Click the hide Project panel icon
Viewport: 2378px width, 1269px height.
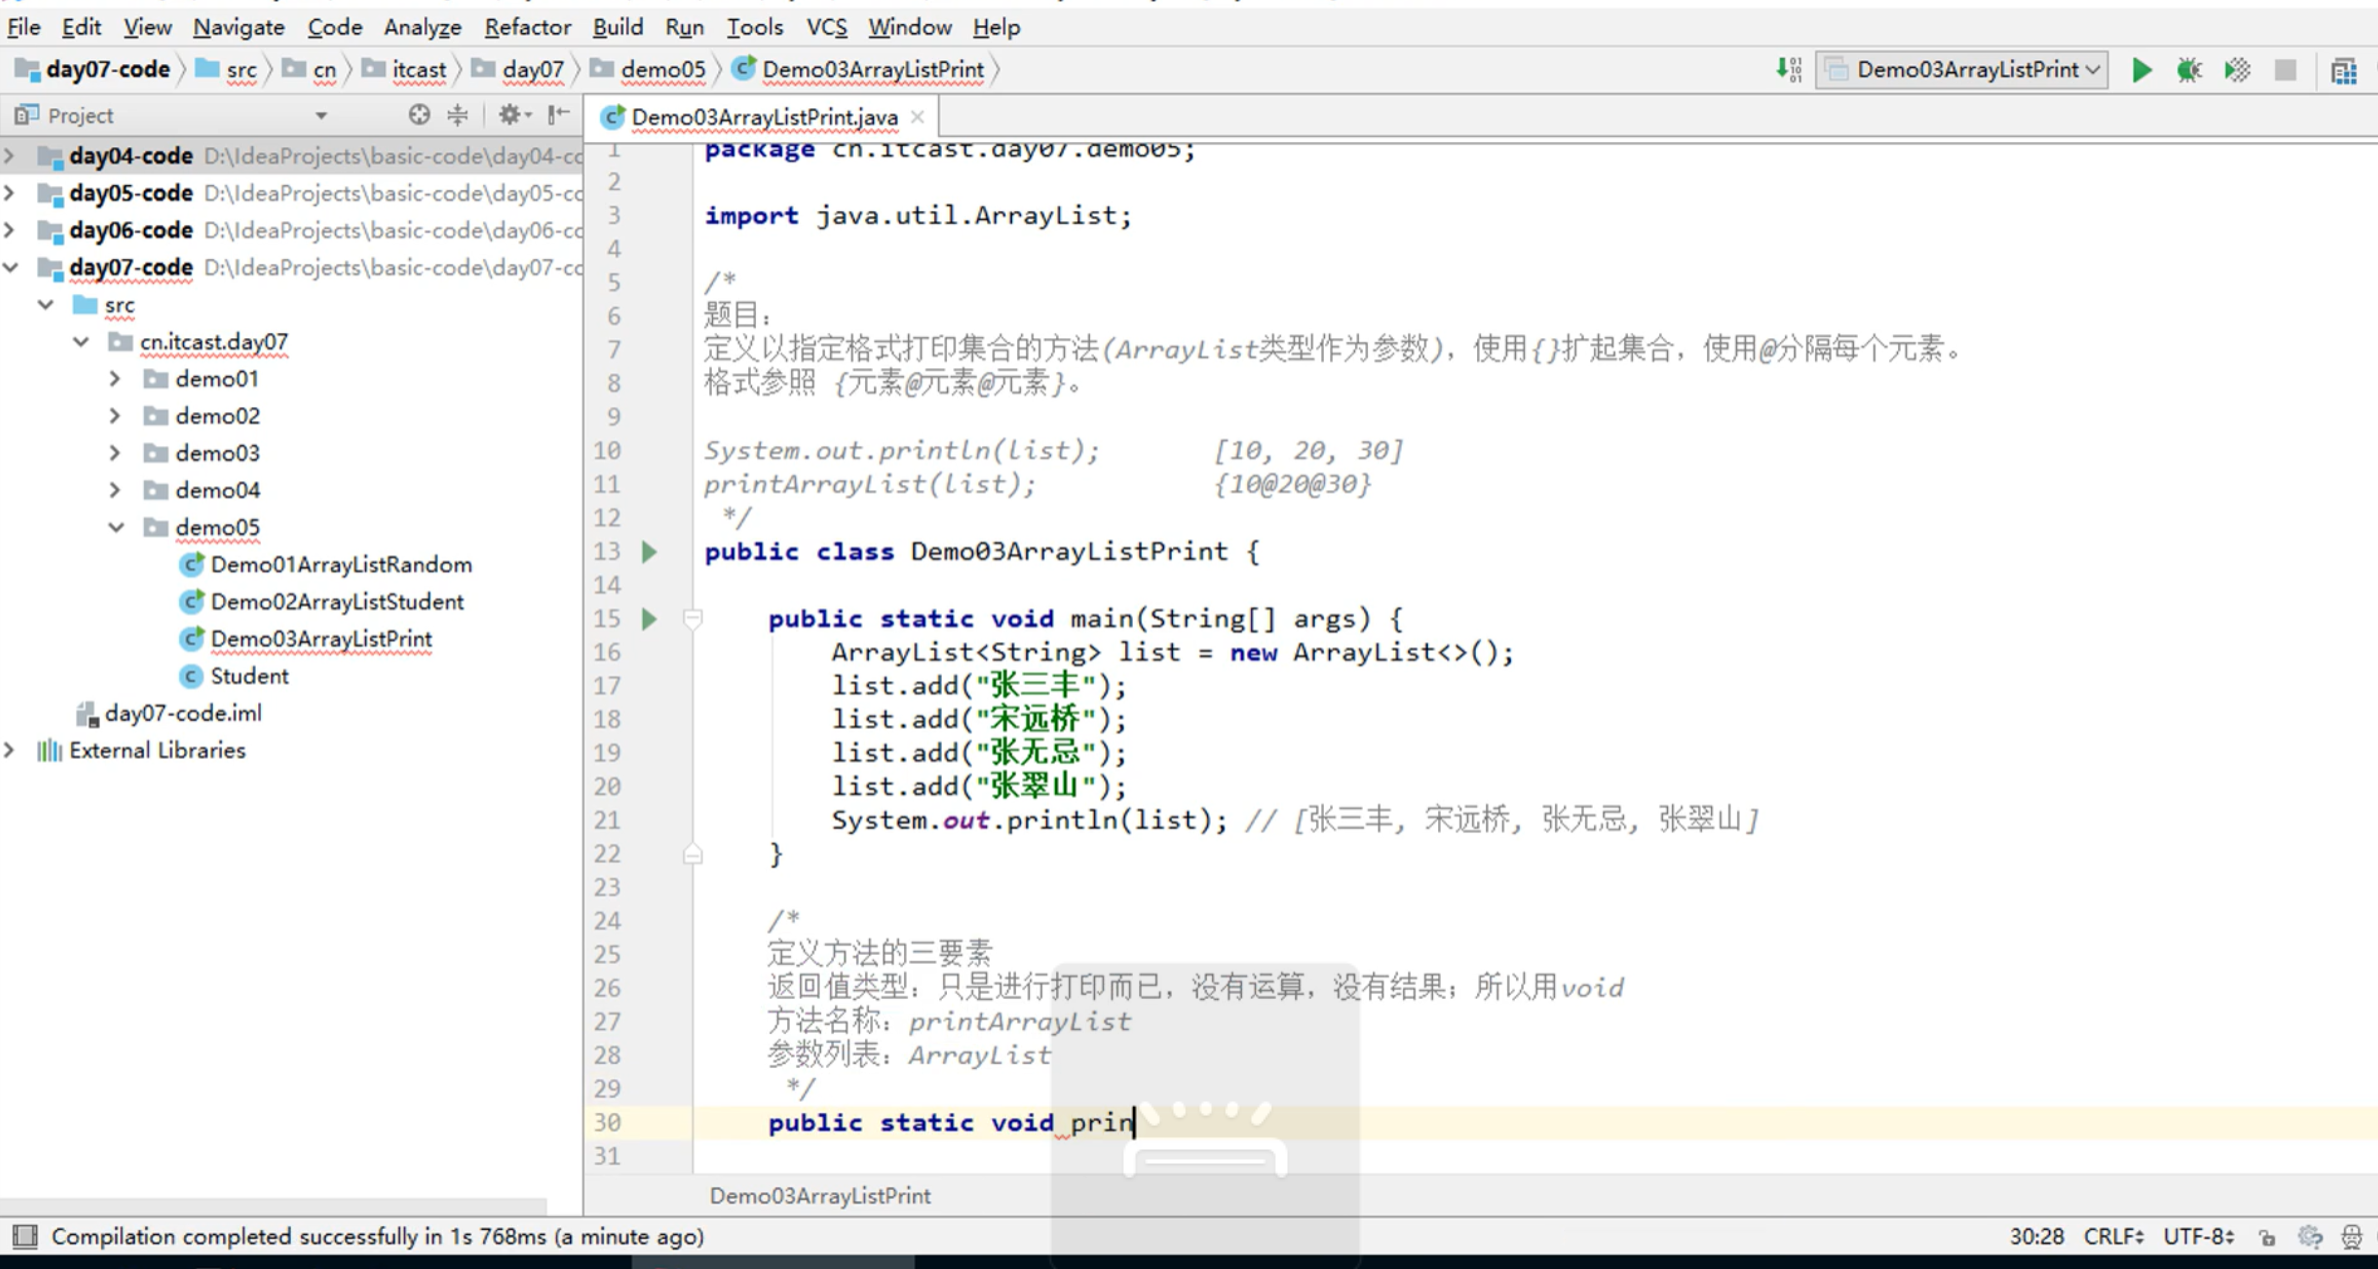pyautogui.click(x=559, y=115)
